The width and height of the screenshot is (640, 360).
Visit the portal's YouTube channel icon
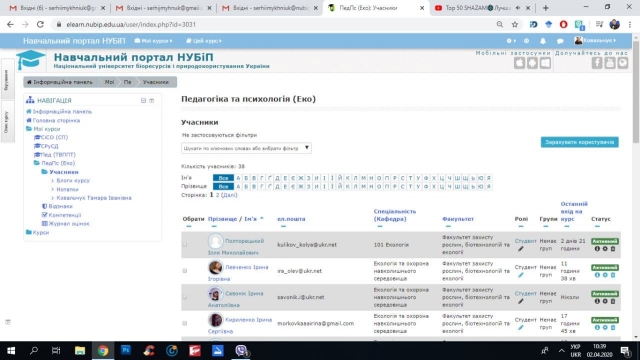(610, 63)
